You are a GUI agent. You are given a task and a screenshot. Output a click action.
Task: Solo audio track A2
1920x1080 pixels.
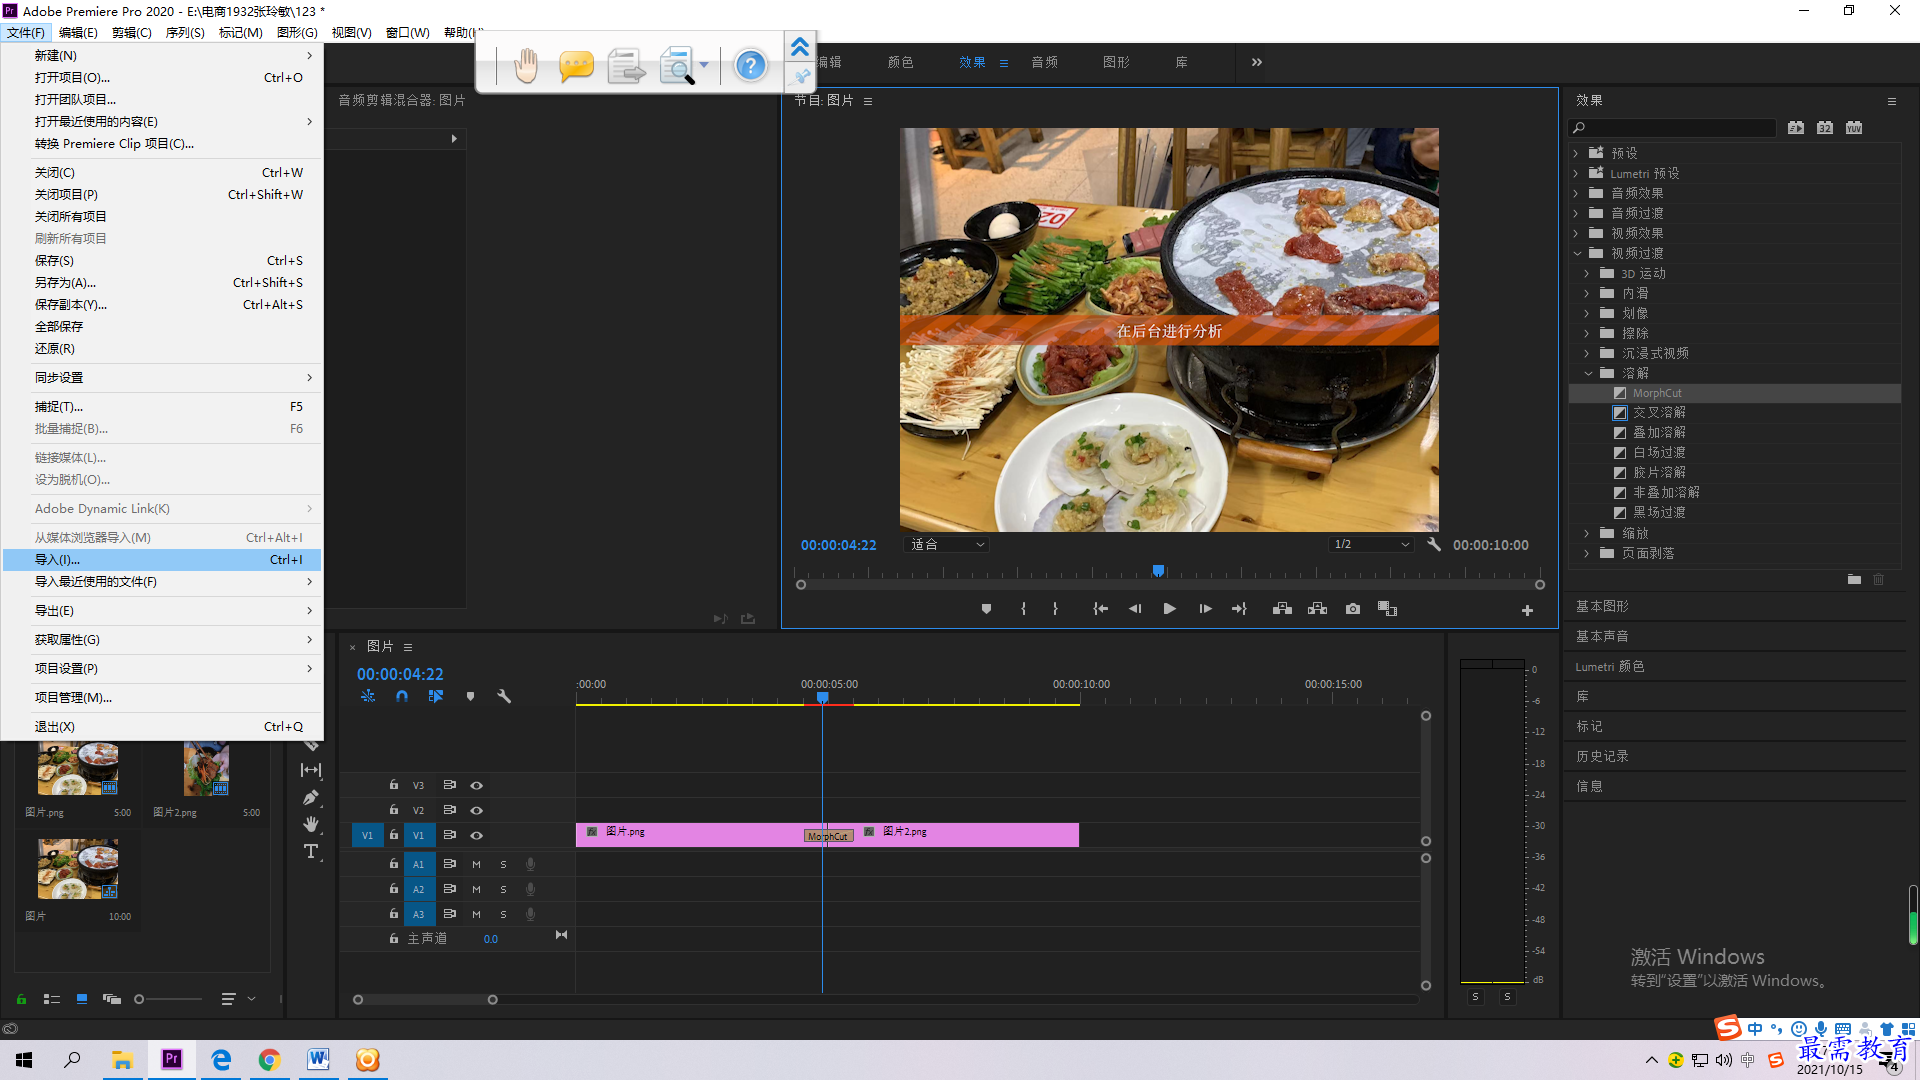(x=503, y=889)
